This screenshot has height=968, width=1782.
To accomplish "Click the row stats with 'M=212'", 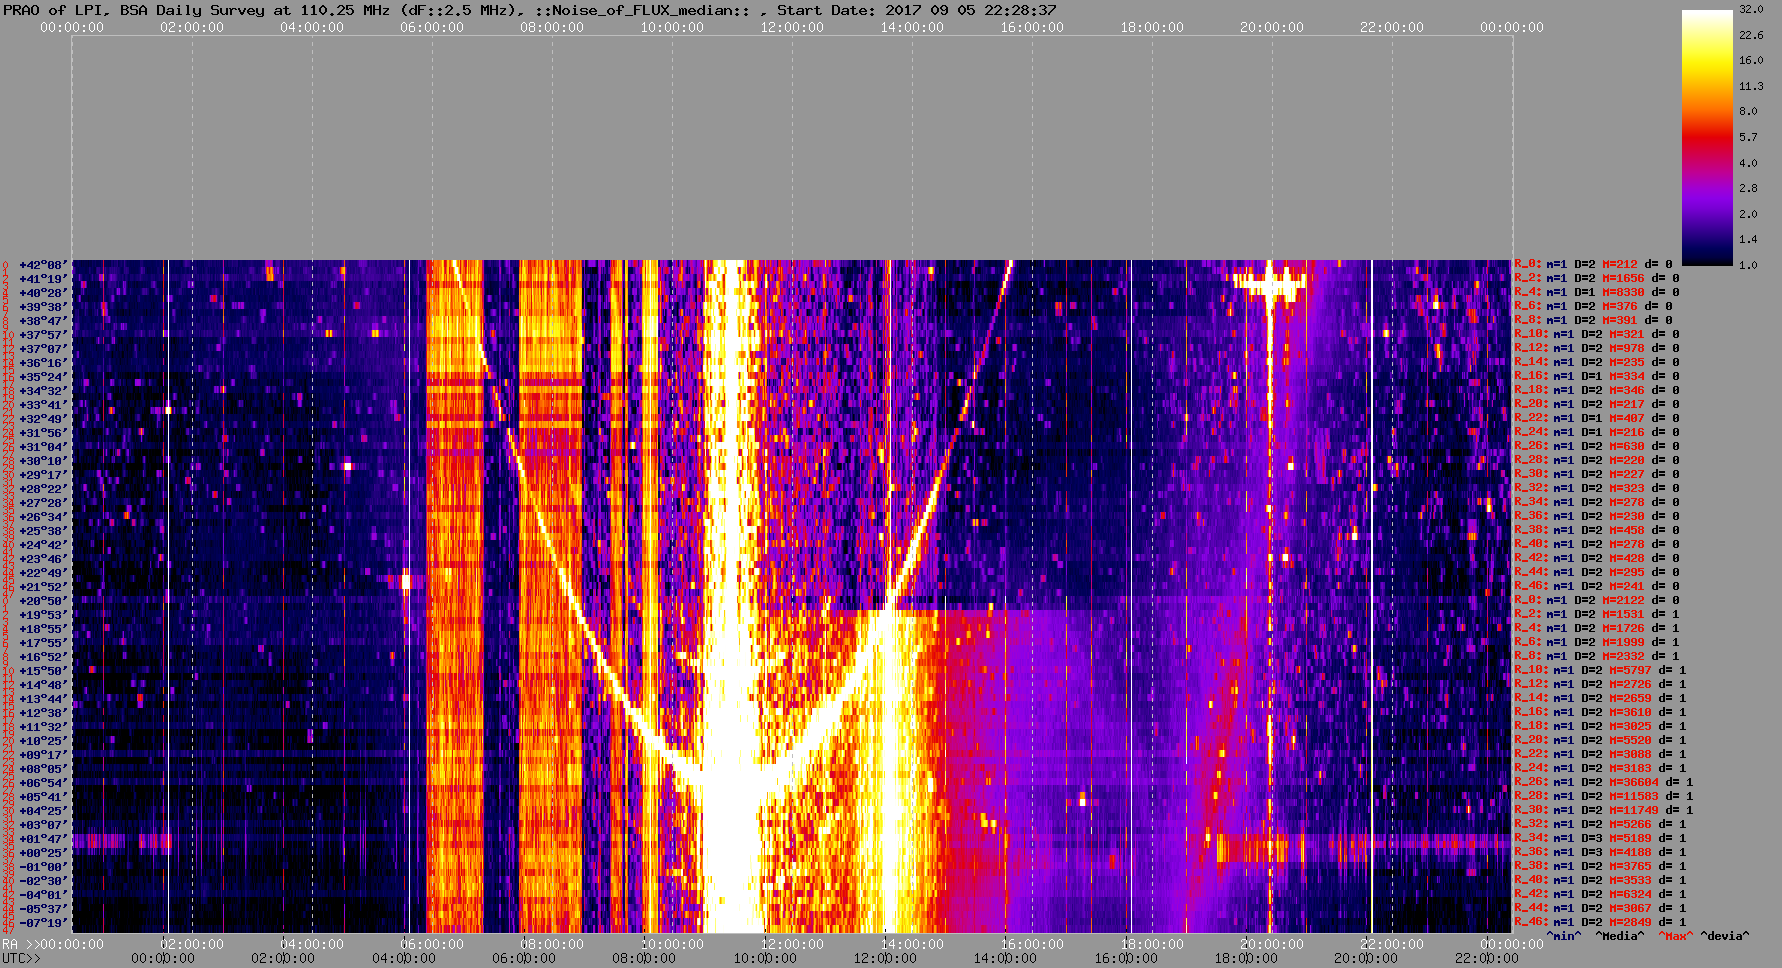I will tap(1593, 264).
